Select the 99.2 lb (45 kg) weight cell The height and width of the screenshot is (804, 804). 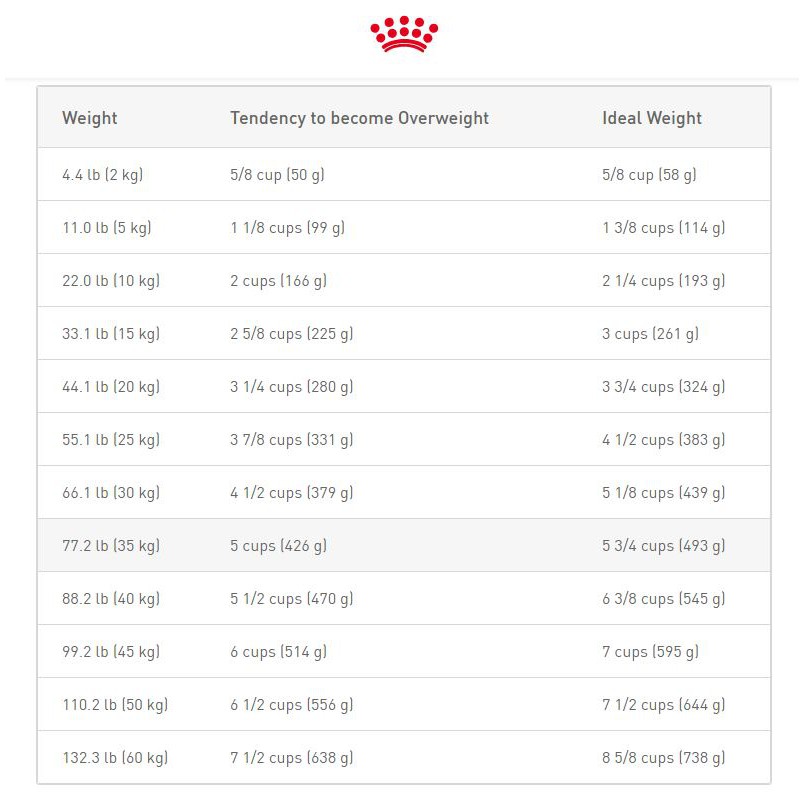pyautogui.click(x=111, y=652)
